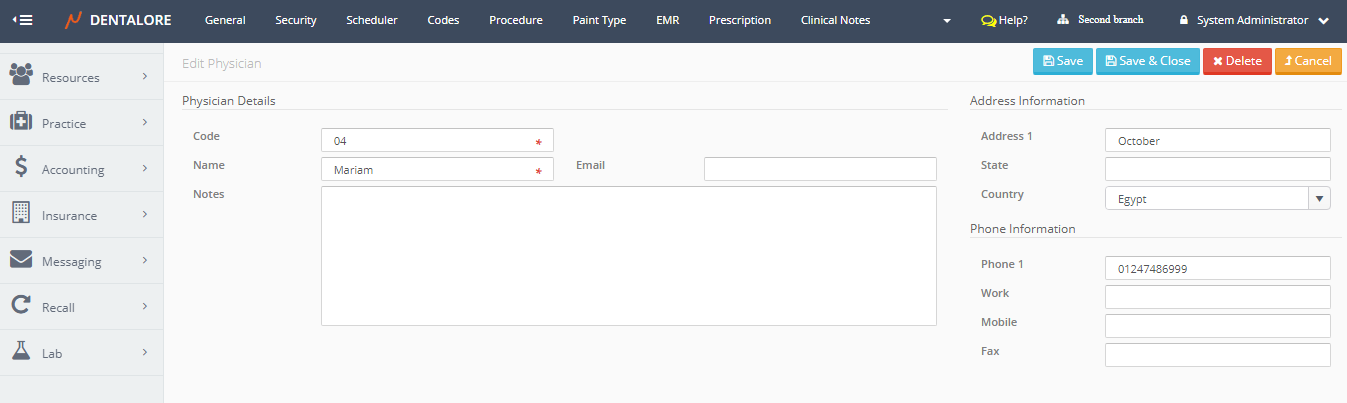The height and width of the screenshot is (403, 1347).
Task: Expand the Resources sidebar chevron
Action: point(145,76)
